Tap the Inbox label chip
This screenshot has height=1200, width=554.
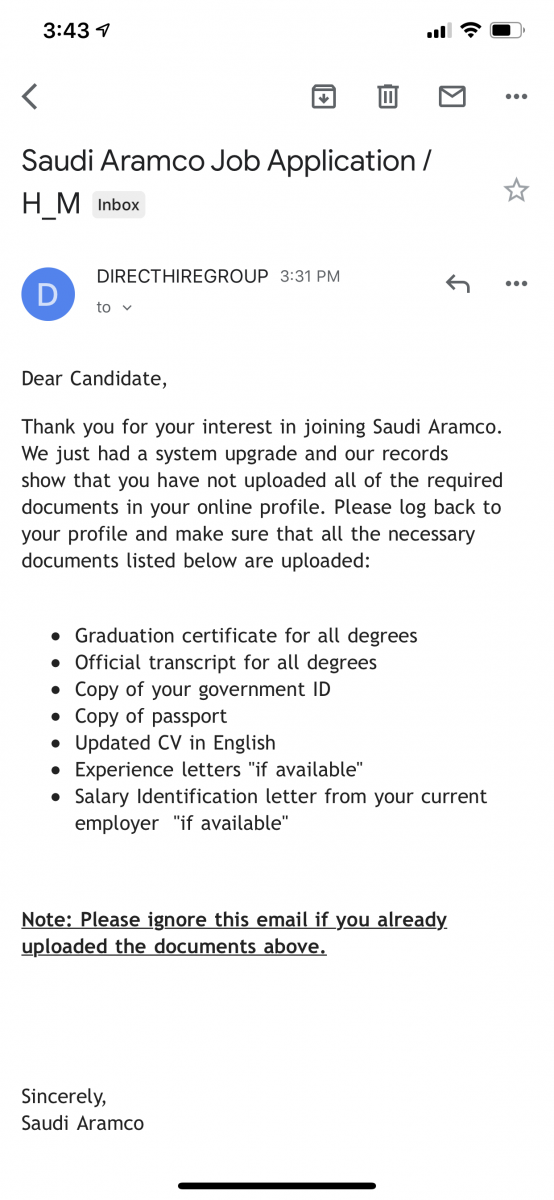(x=119, y=205)
